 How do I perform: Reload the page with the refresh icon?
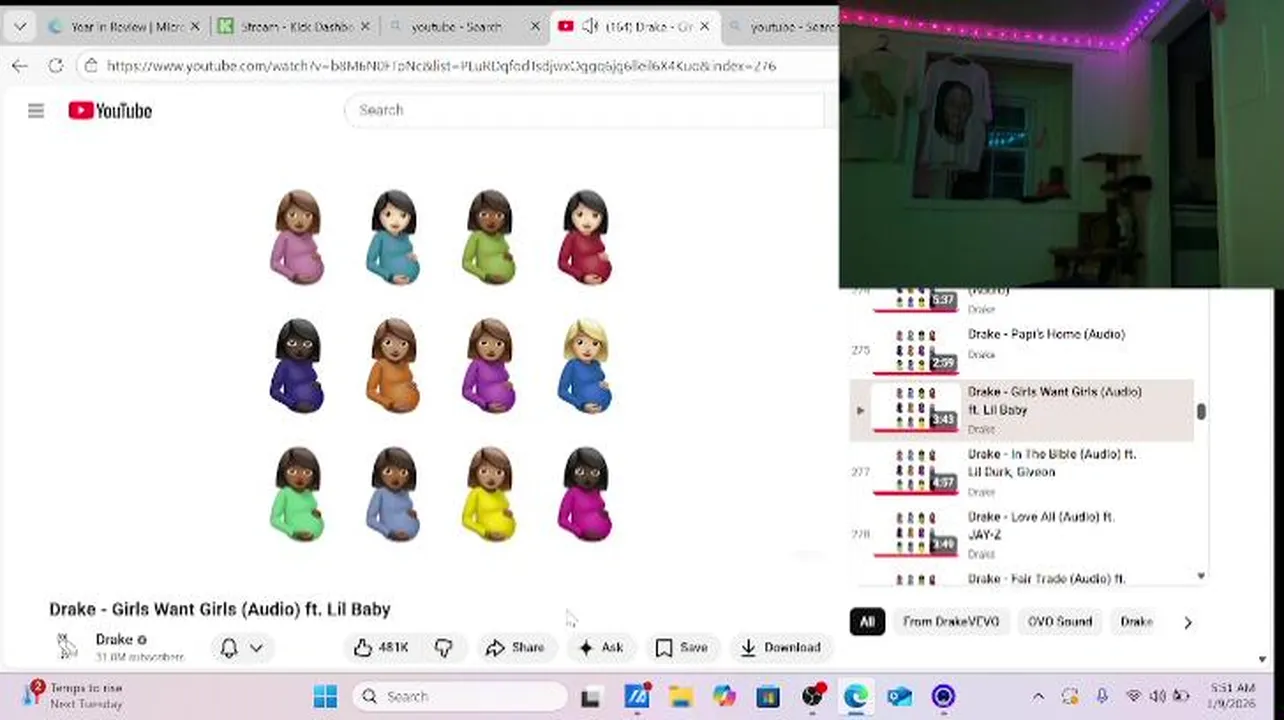56,66
